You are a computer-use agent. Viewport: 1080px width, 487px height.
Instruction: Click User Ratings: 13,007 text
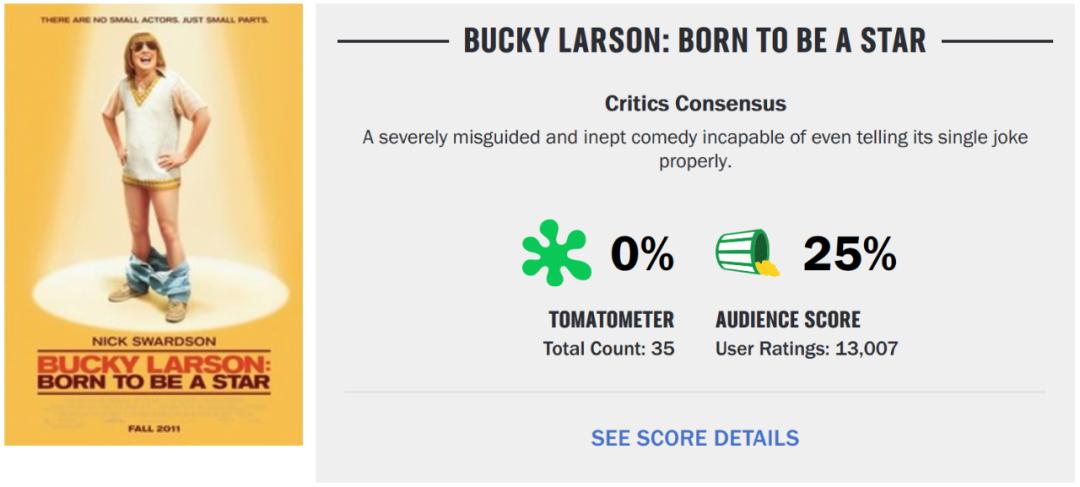[807, 349]
